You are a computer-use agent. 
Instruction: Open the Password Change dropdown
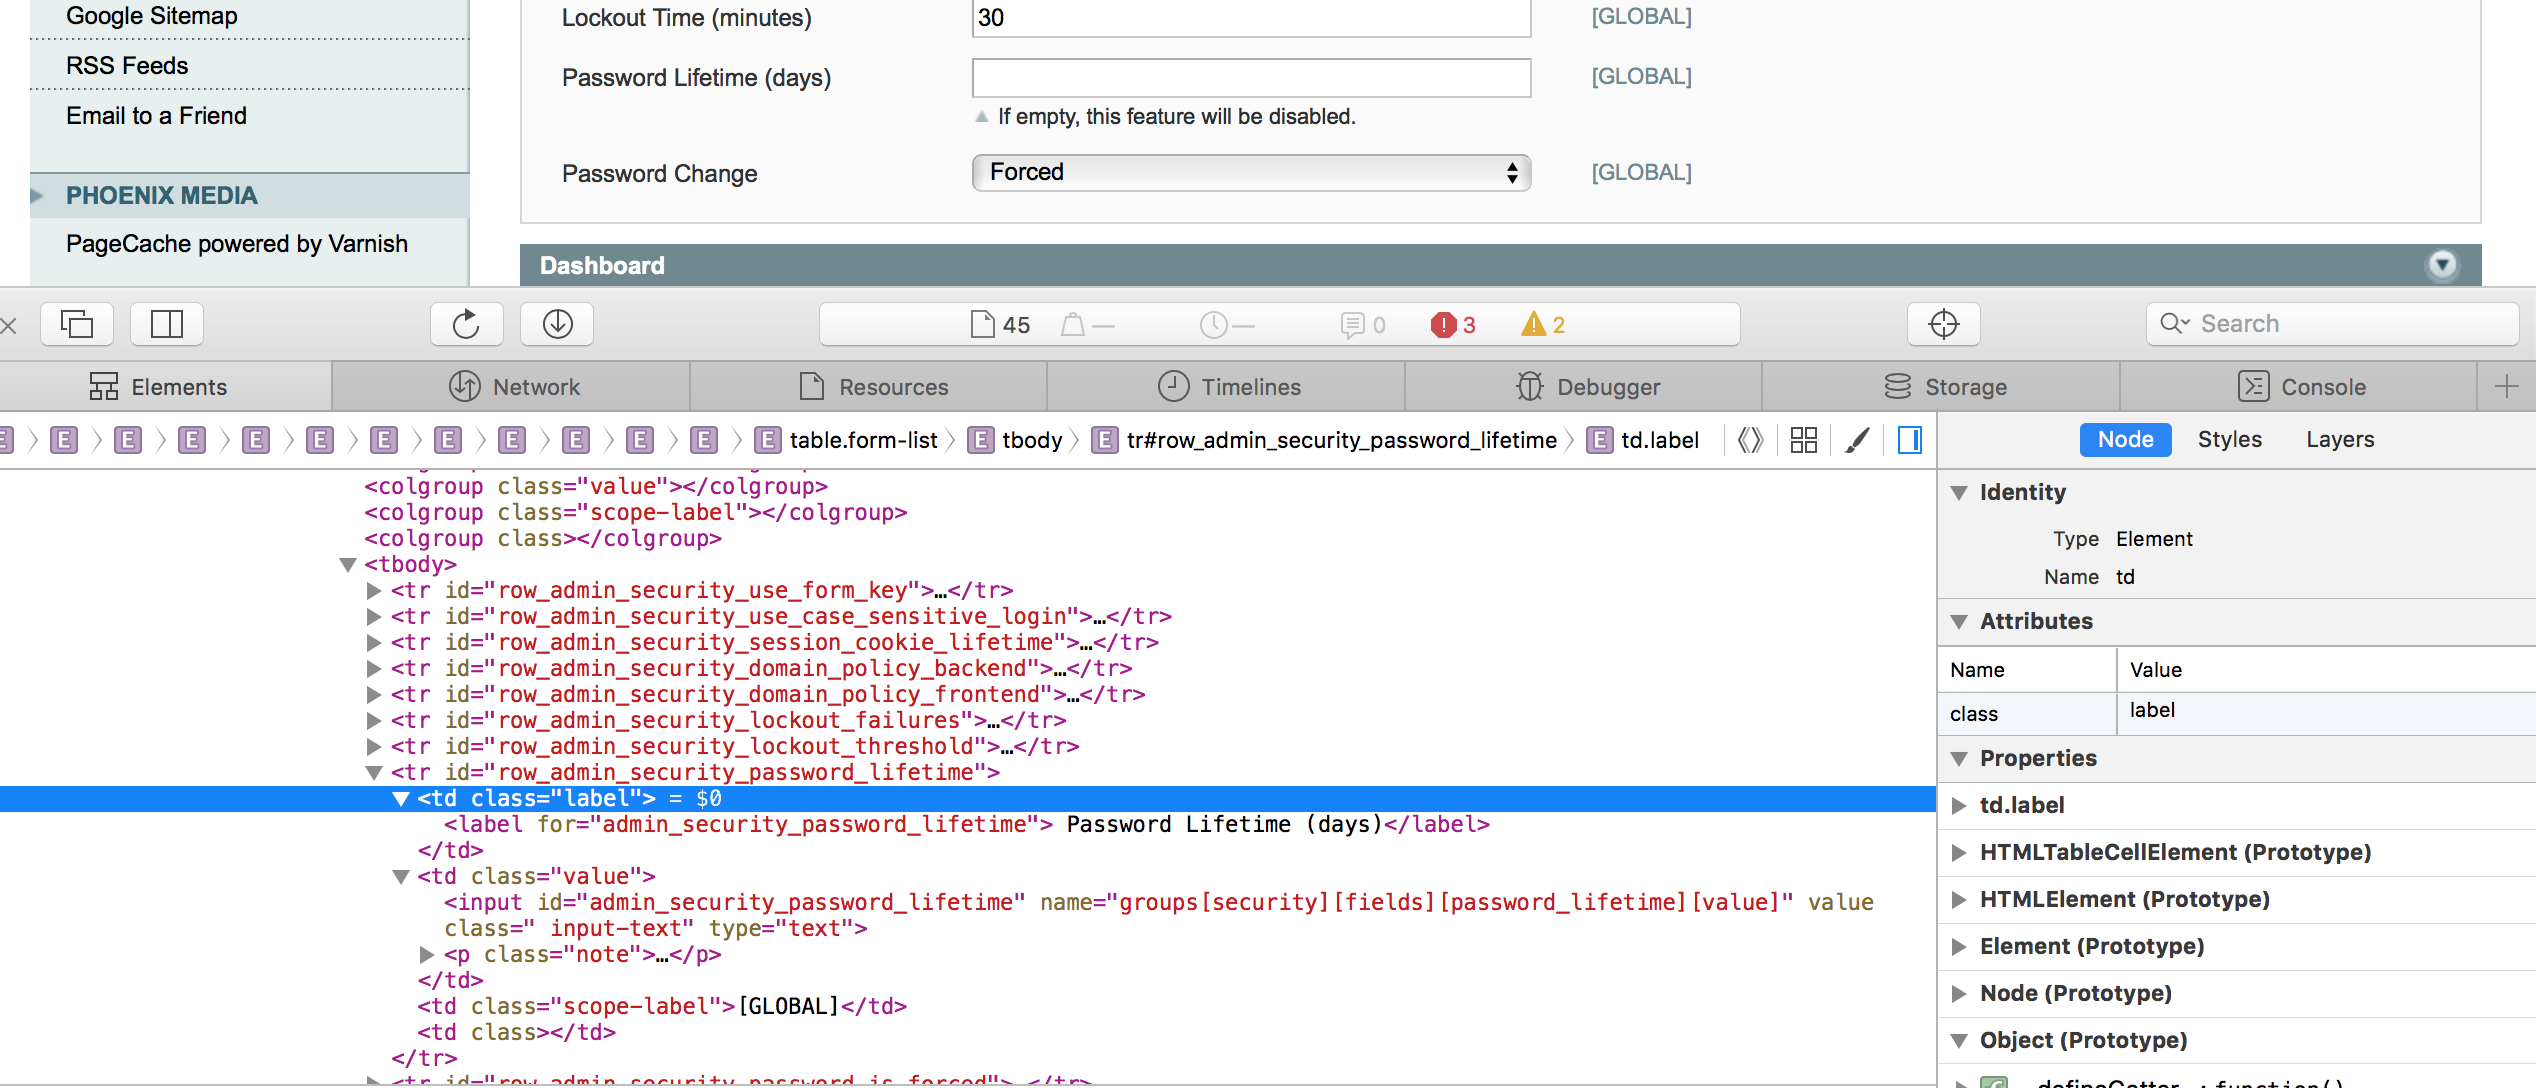click(x=1250, y=172)
